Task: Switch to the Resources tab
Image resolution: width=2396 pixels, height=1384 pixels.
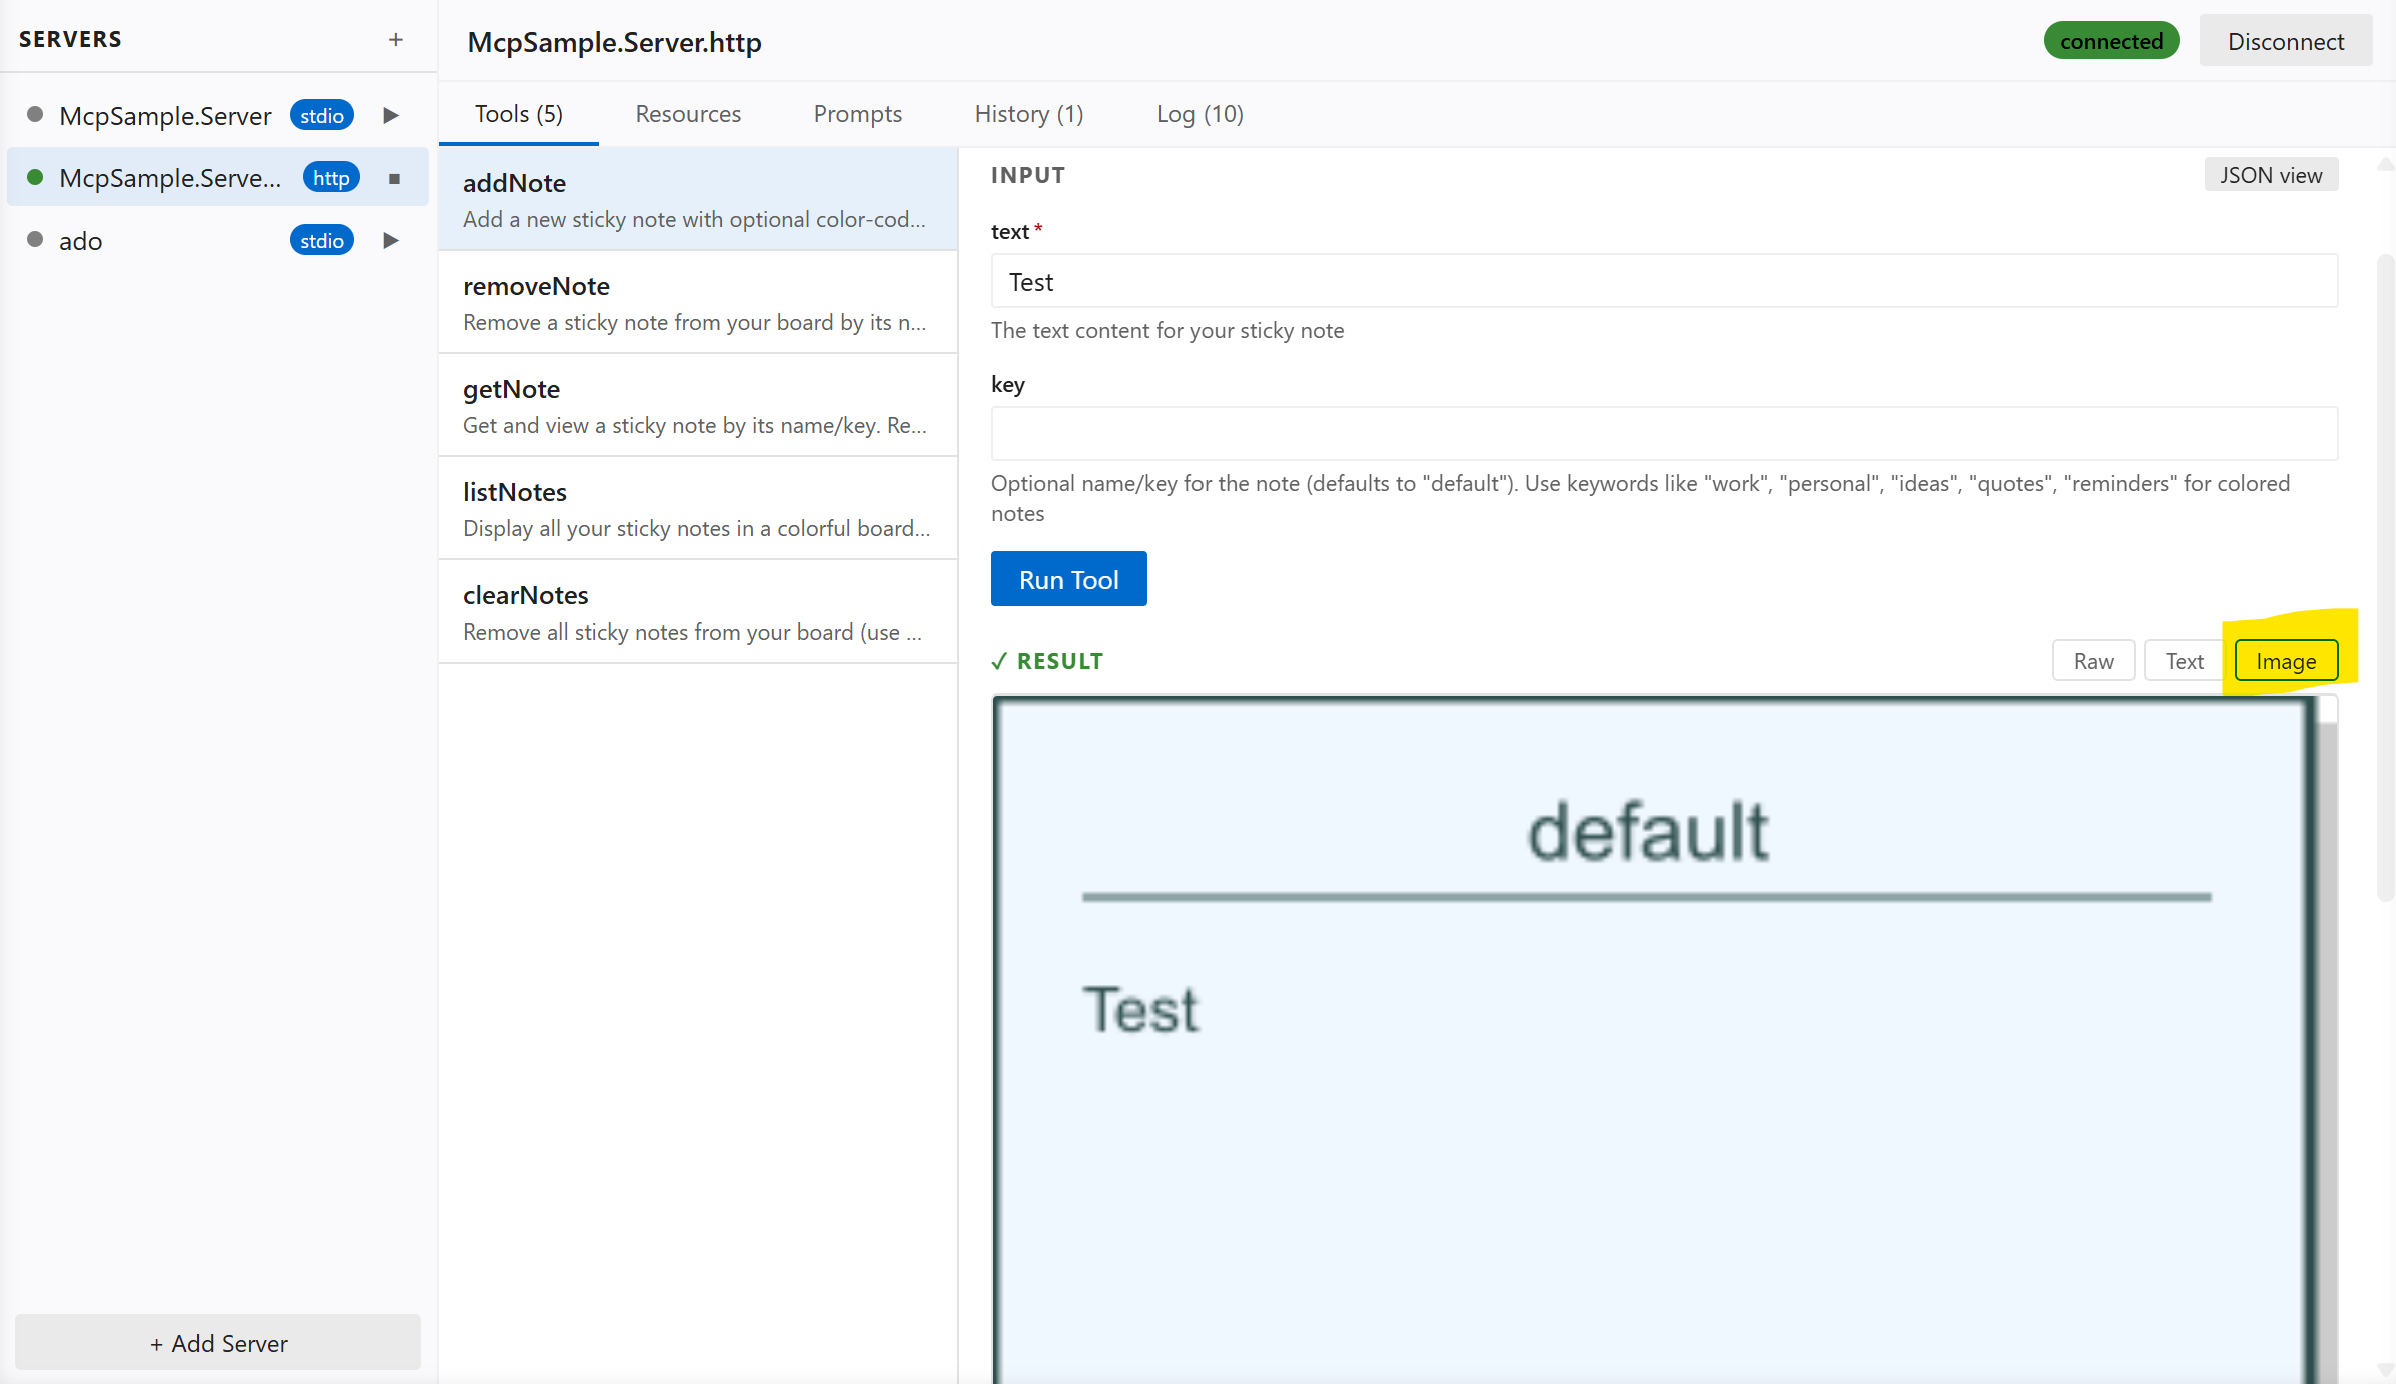Action: click(688, 114)
